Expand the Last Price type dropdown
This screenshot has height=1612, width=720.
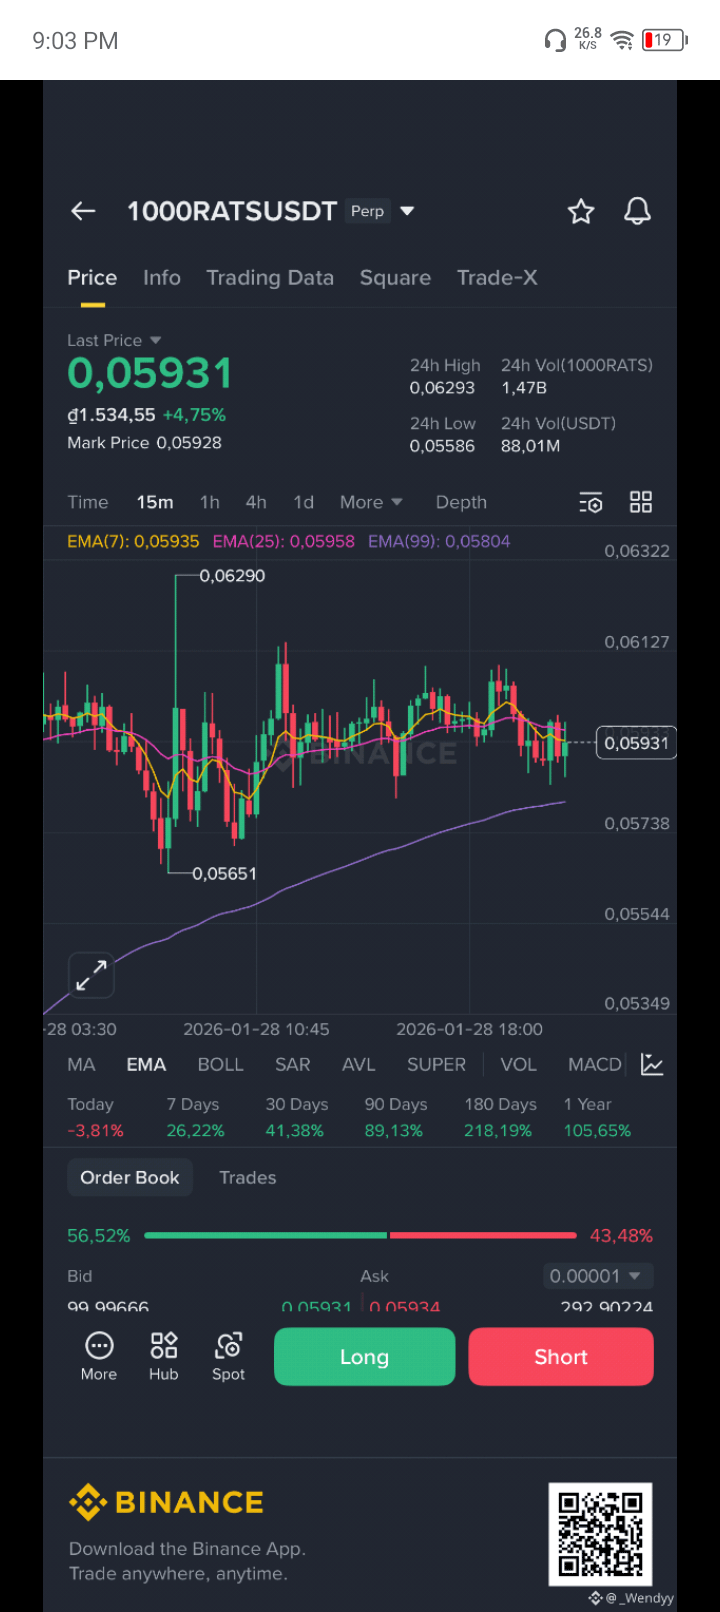(155, 340)
